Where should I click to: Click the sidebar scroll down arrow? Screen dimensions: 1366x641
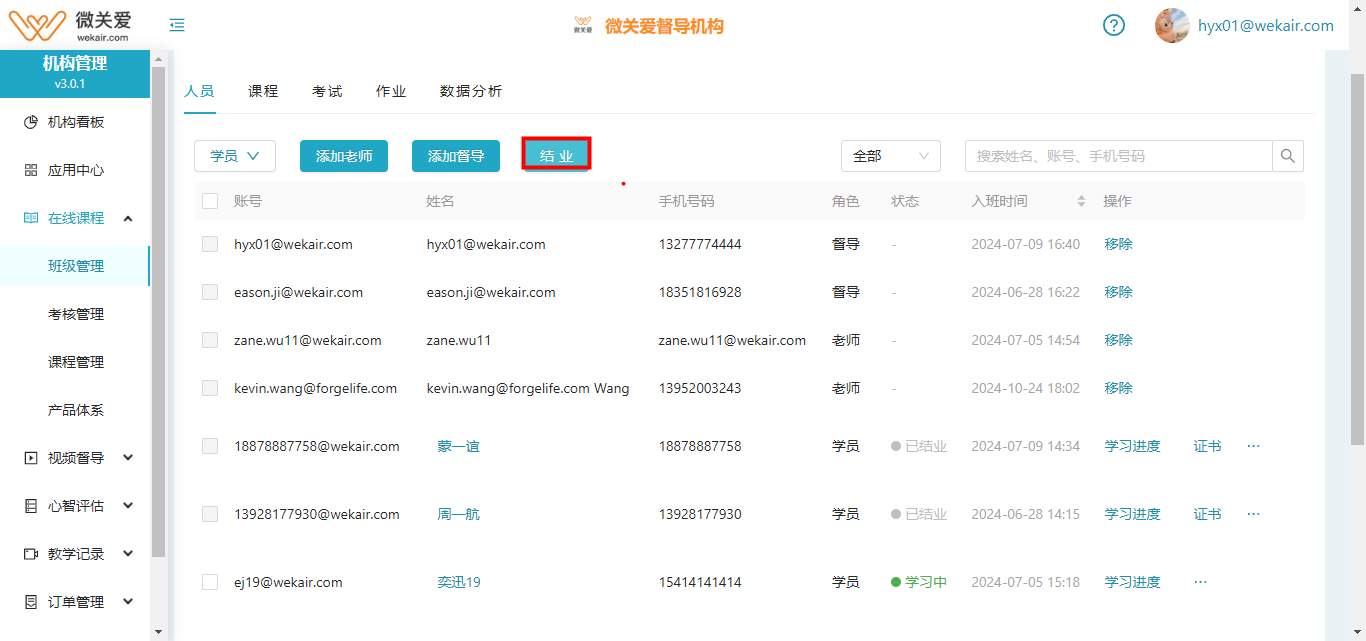pyautogui.click(x=158, y=632)
